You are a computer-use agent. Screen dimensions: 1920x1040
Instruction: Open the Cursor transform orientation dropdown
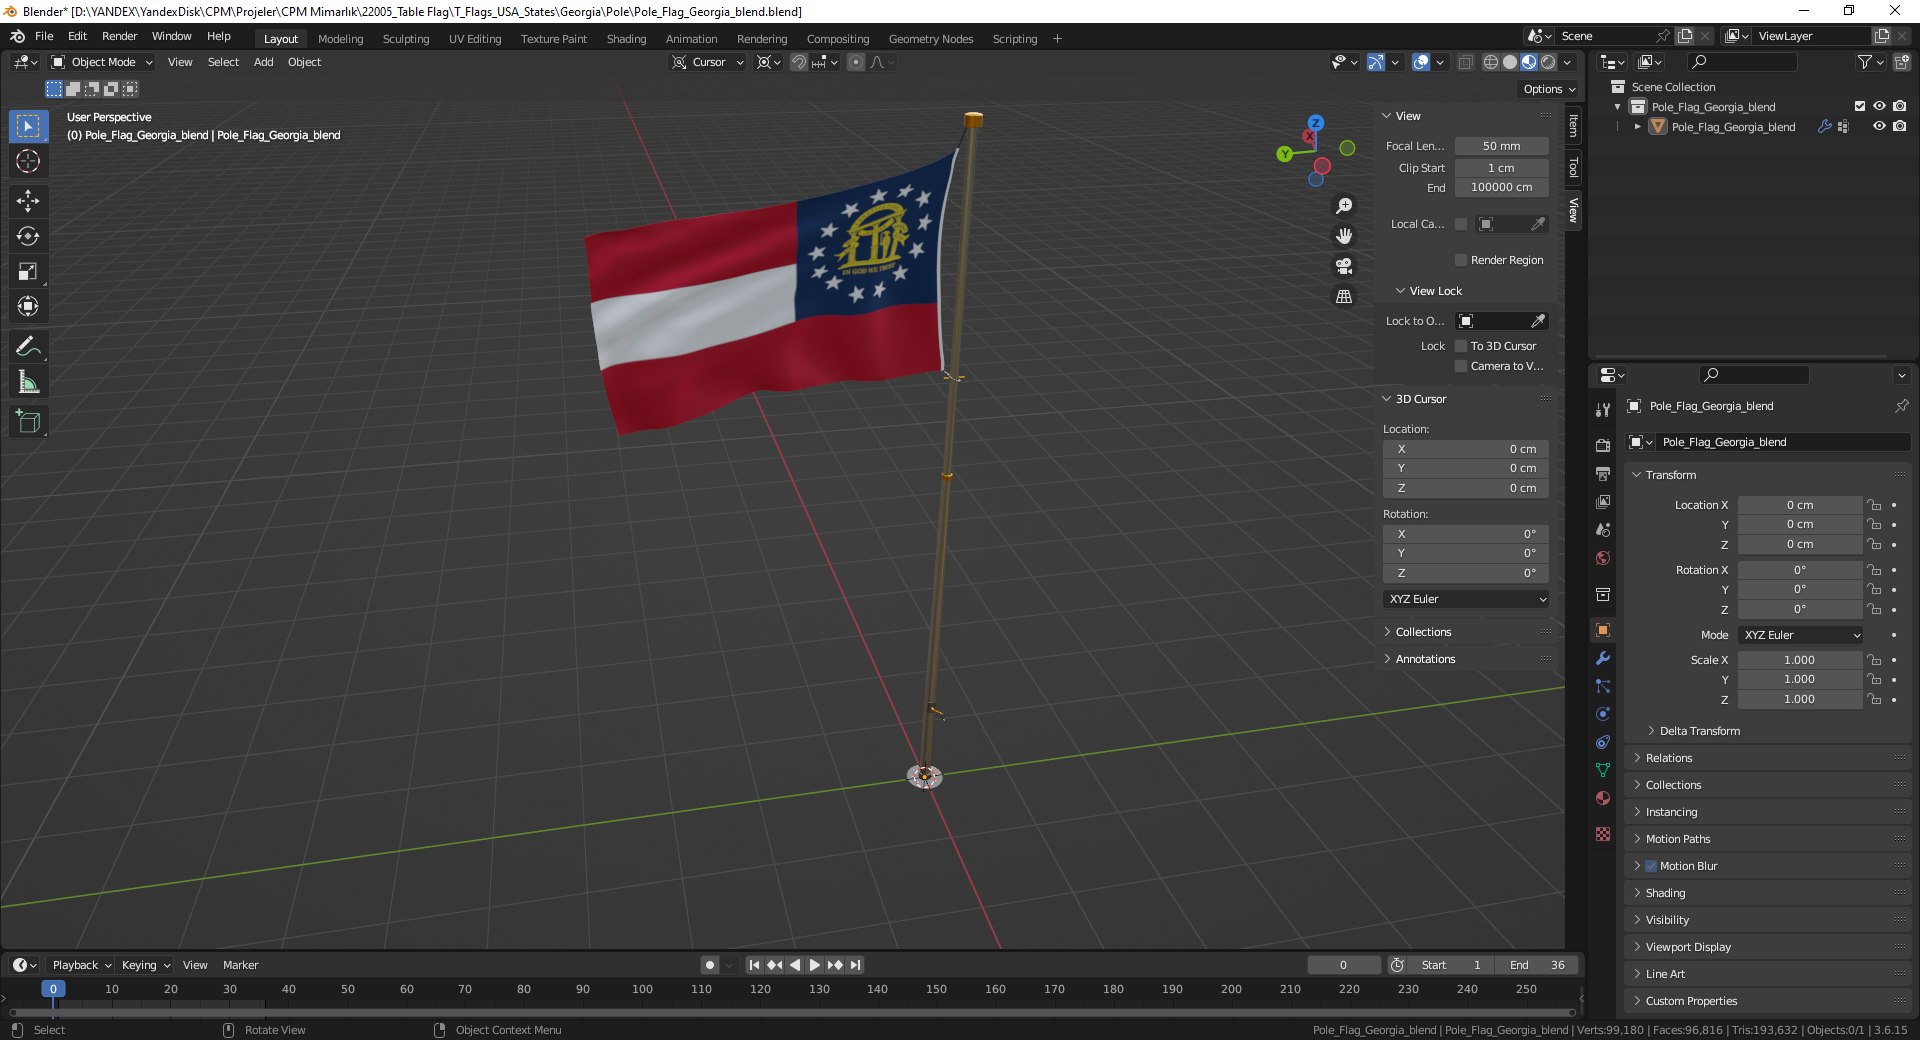[x=708, y=62]
